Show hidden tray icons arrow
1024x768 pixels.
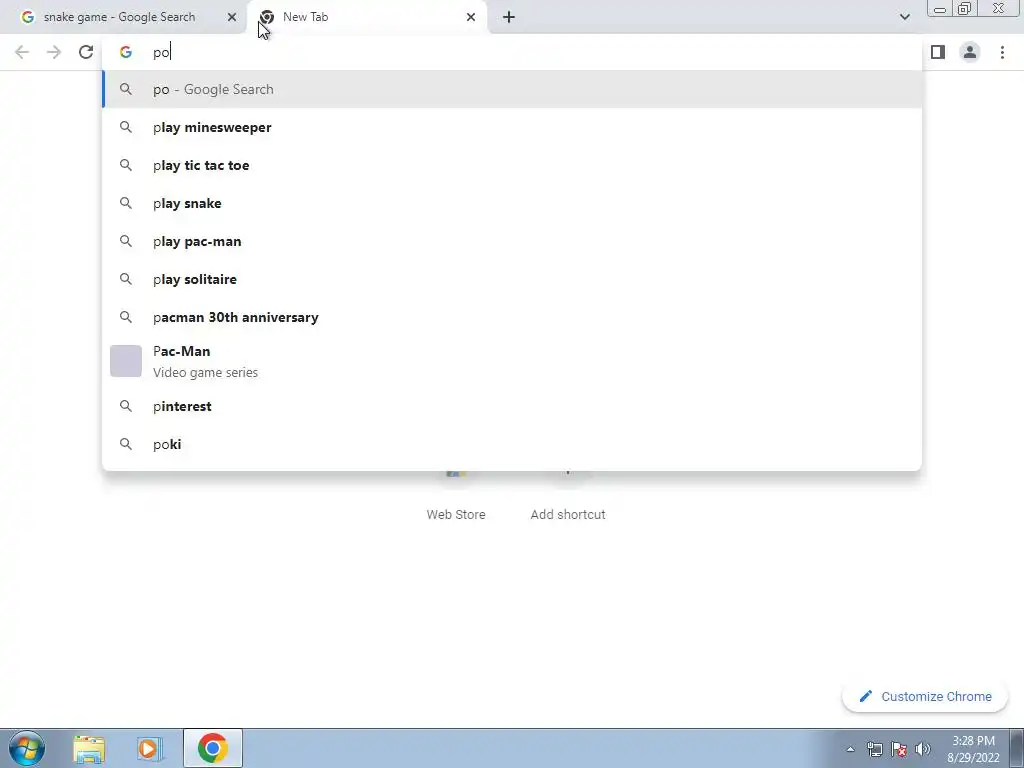850,749
